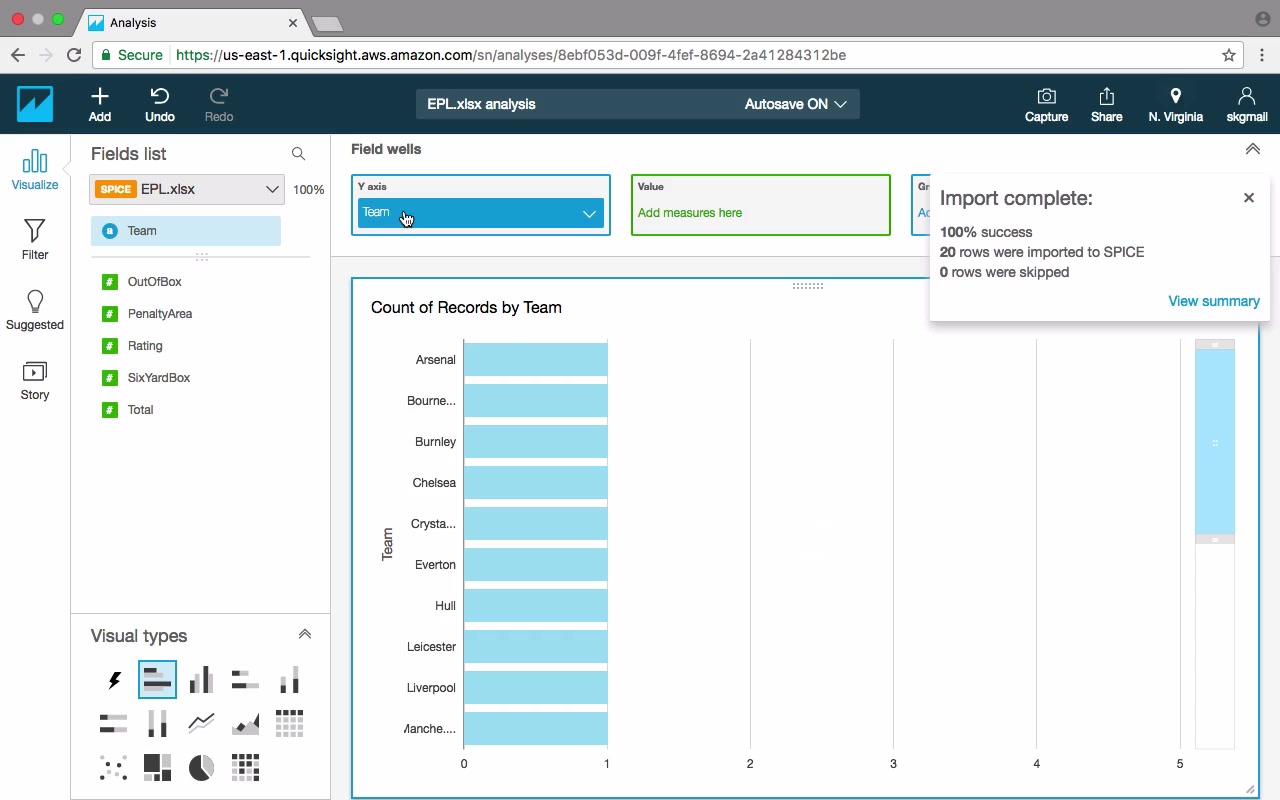Screen dimensions: 1280x800
Task: Collapse the Field wells section
Action: pyautogui.click(x=1252, y=149)
